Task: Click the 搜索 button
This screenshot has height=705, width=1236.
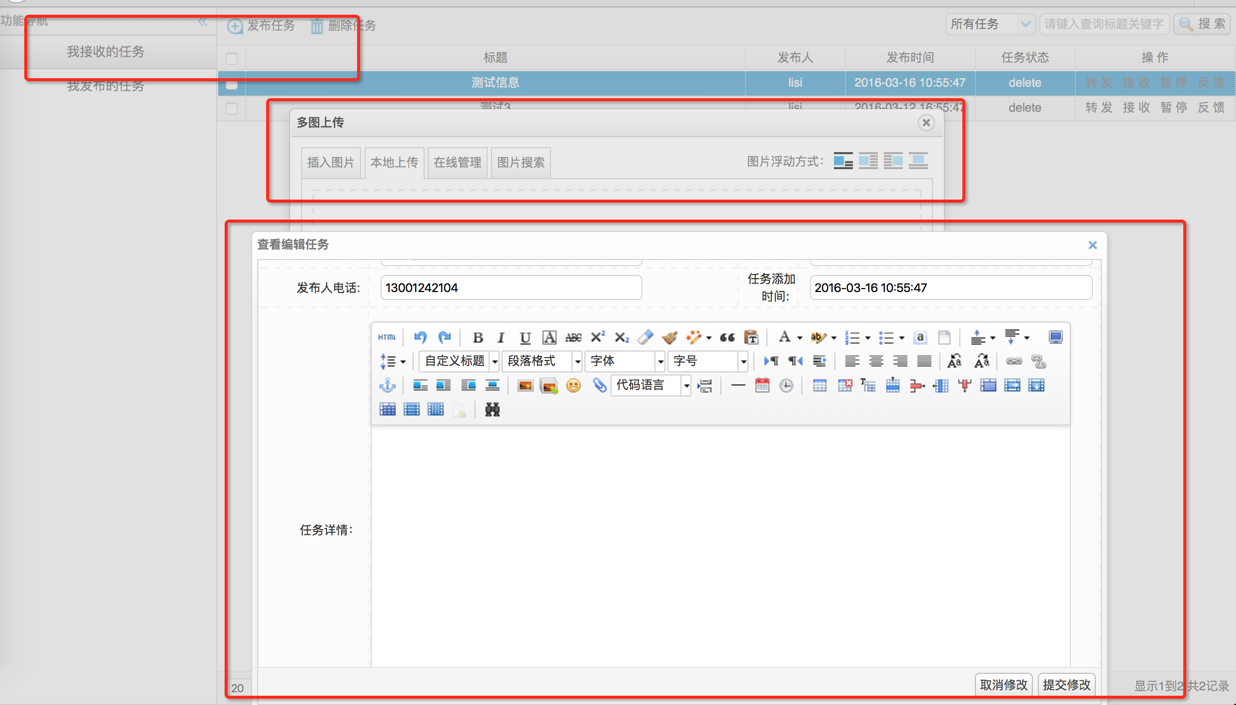Action: [1203, 24]
